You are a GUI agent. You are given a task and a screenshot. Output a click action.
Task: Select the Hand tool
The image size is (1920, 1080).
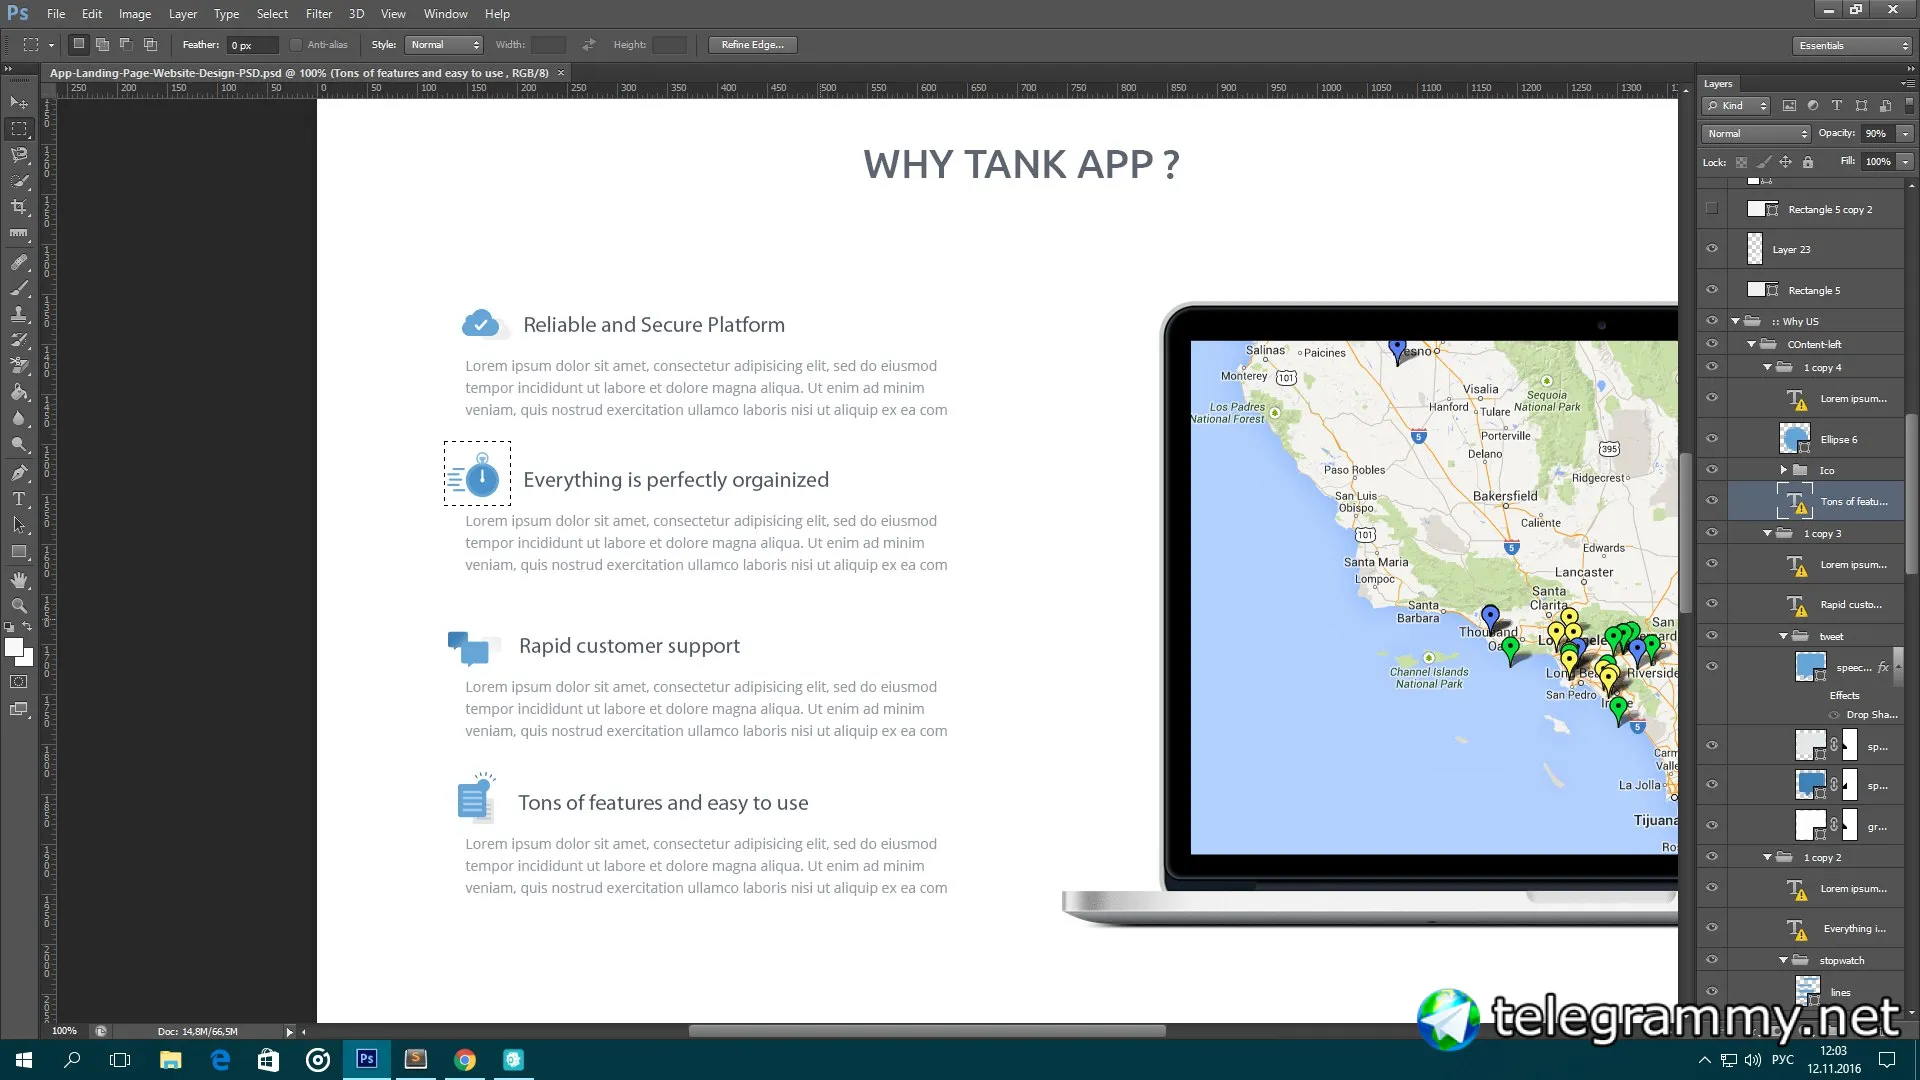19,580
